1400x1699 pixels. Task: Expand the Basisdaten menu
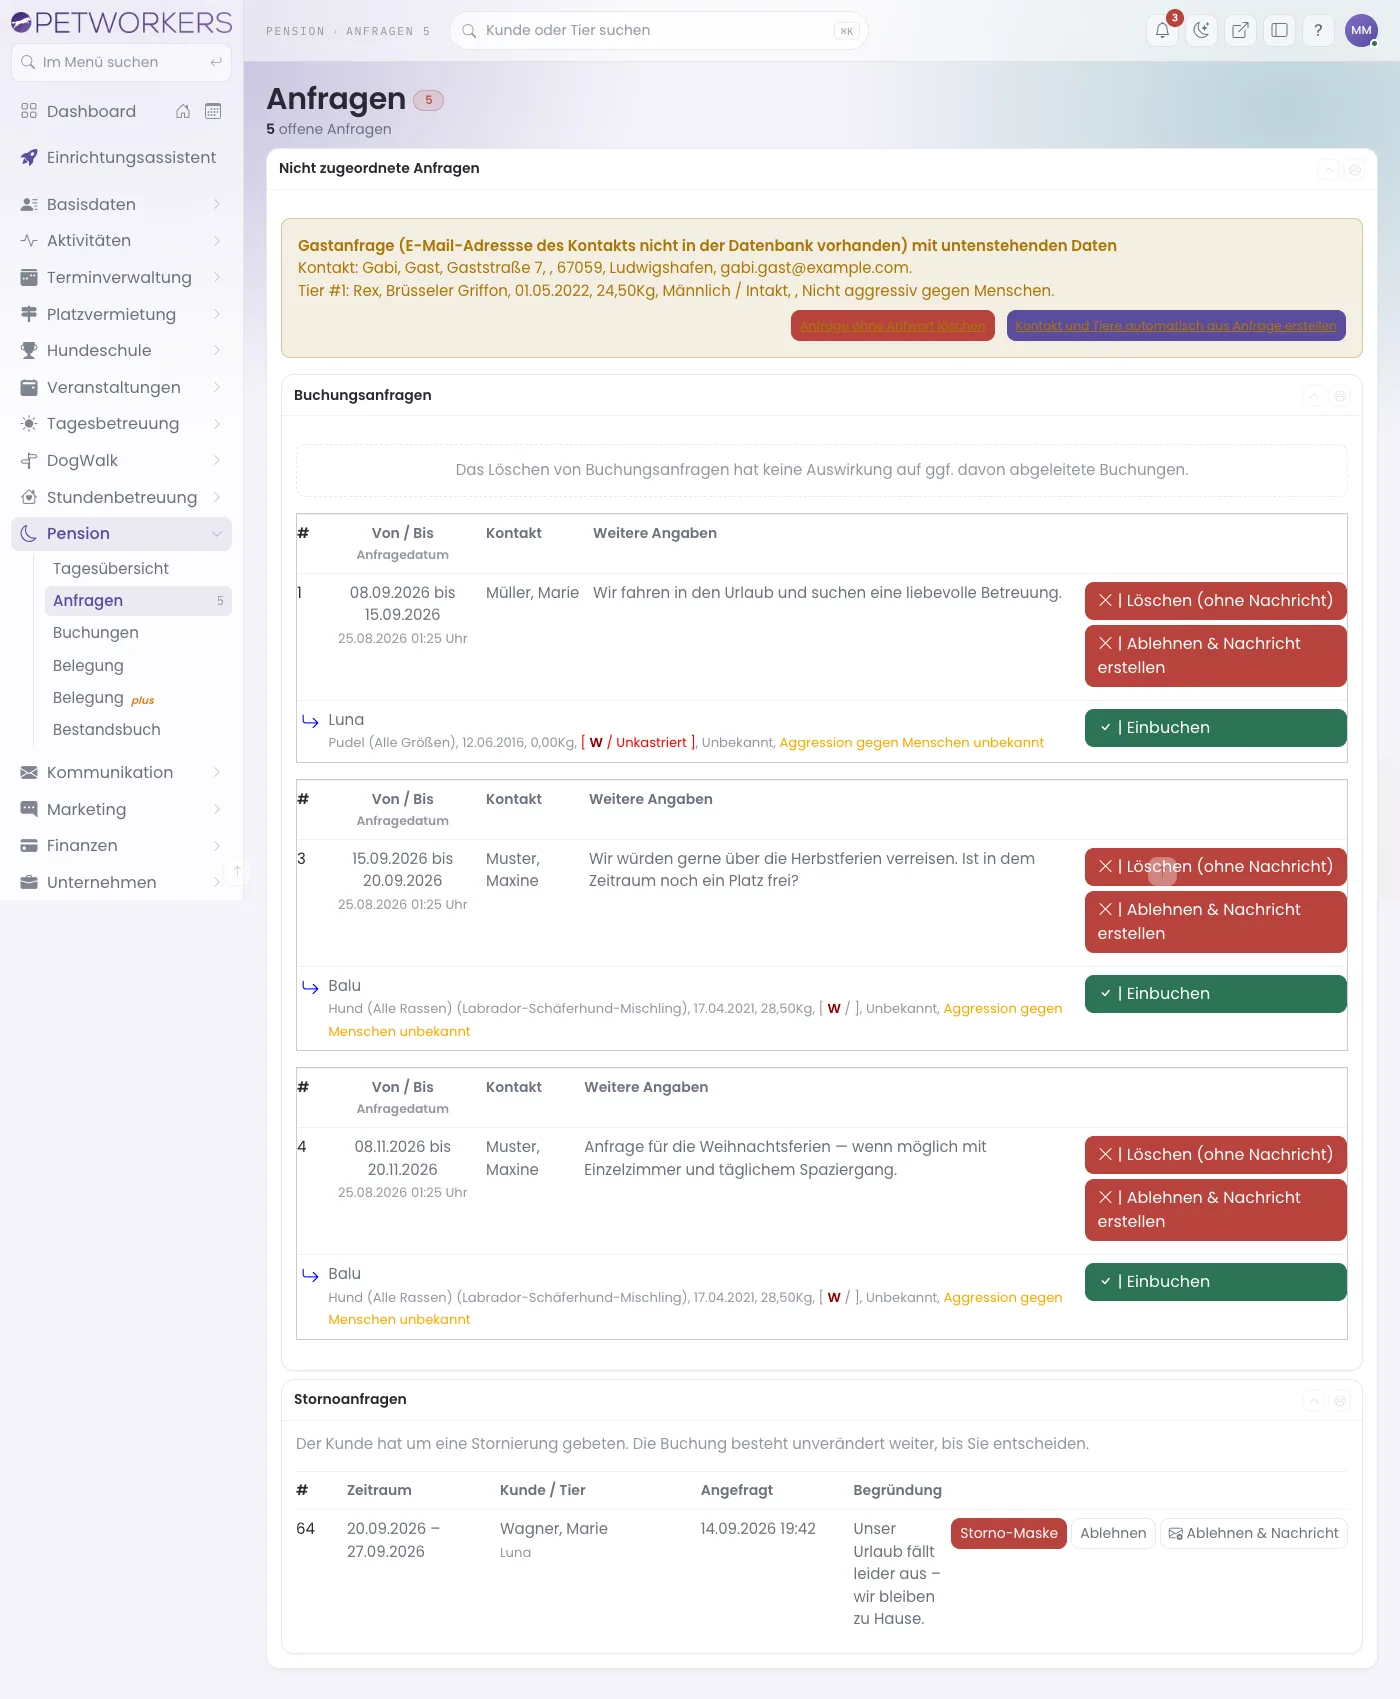[121, 204]
